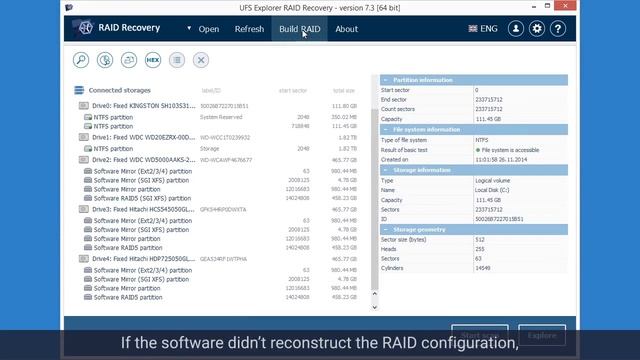Click the Storage NTFS partition icon
The width and height of the screenshot is (640, 360).
tap(88, 149)
